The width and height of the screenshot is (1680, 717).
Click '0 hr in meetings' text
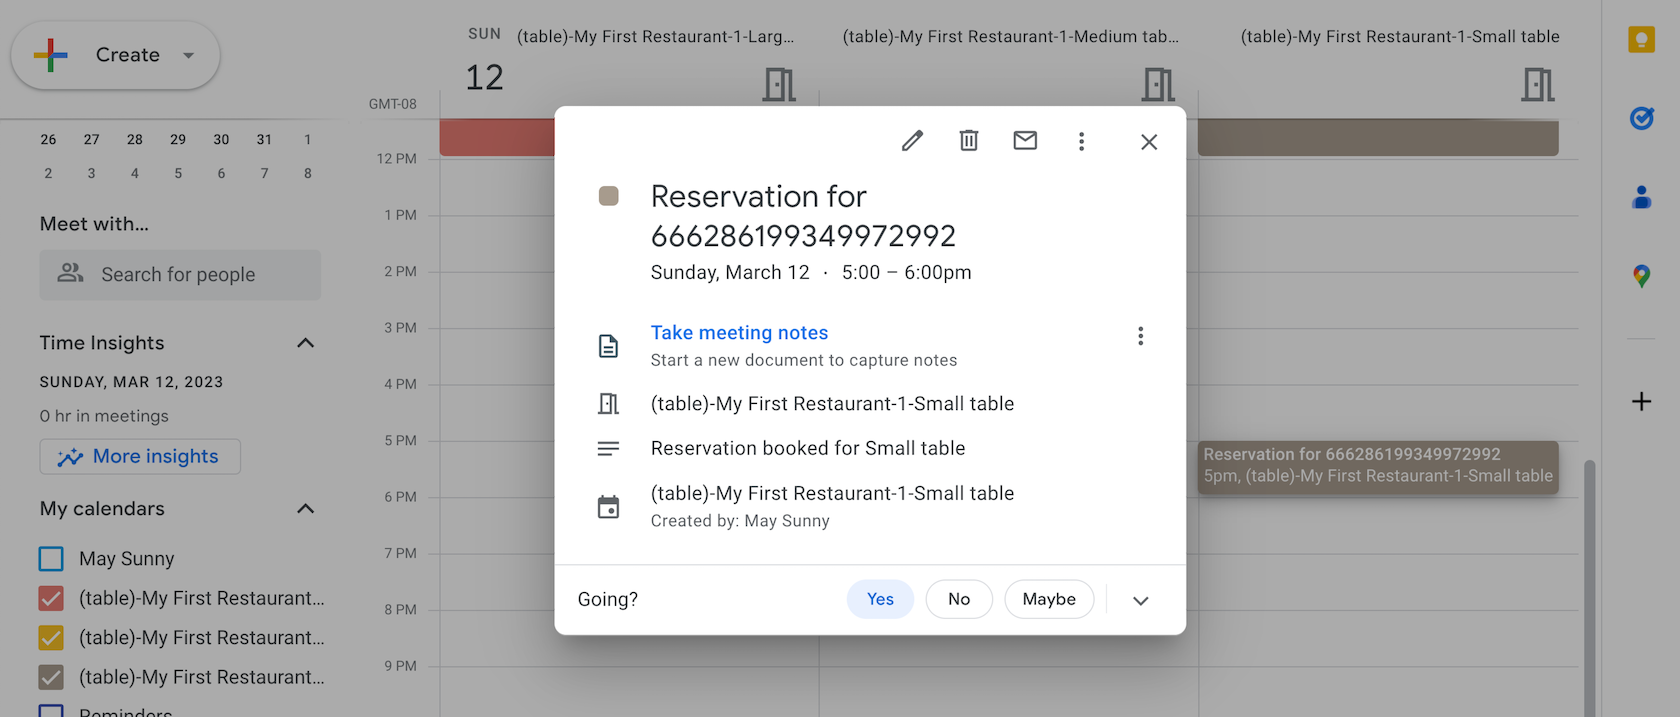[x=104, y=416]
